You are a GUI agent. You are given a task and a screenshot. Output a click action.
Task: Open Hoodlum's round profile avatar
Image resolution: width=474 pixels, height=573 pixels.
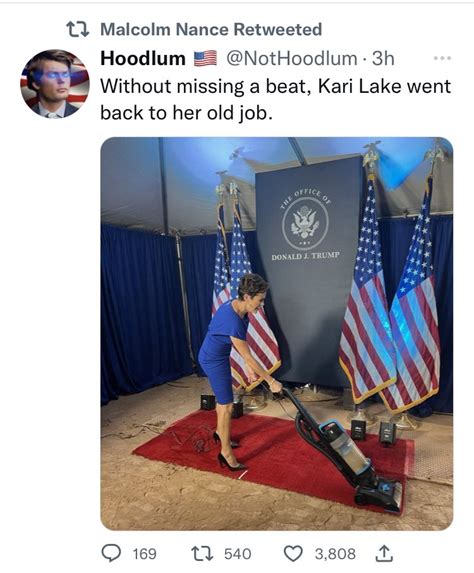point(55,83)
